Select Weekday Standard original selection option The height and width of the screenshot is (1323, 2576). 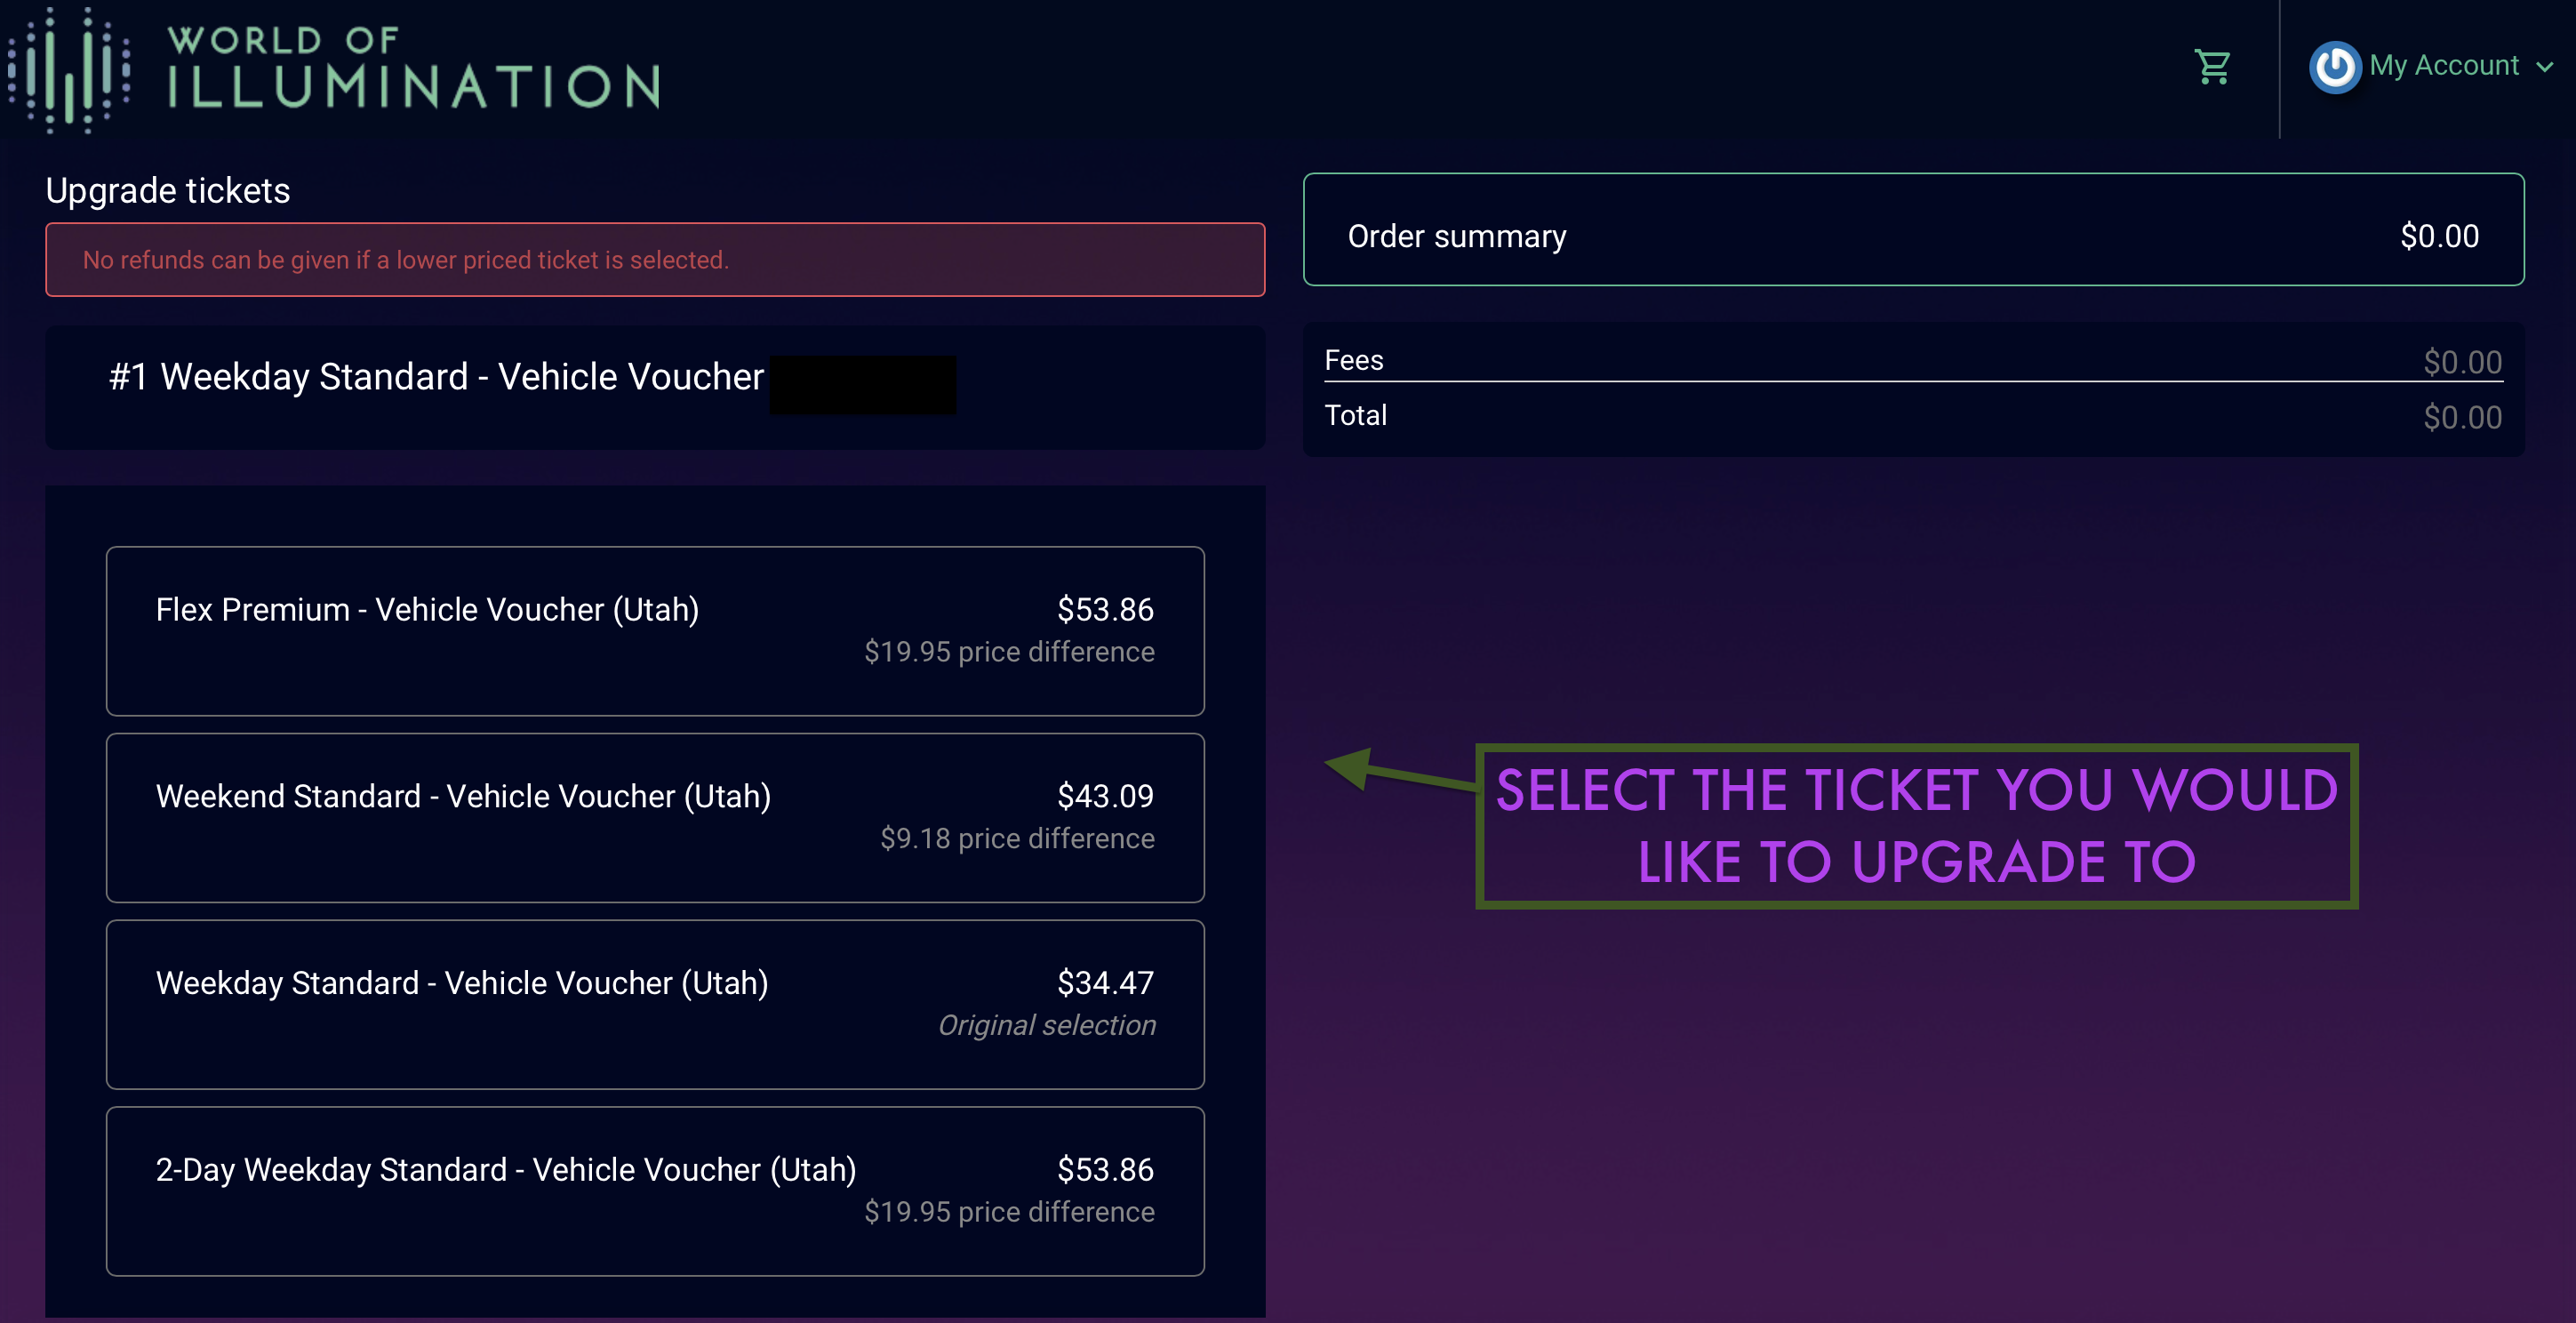coord(655,1005)
